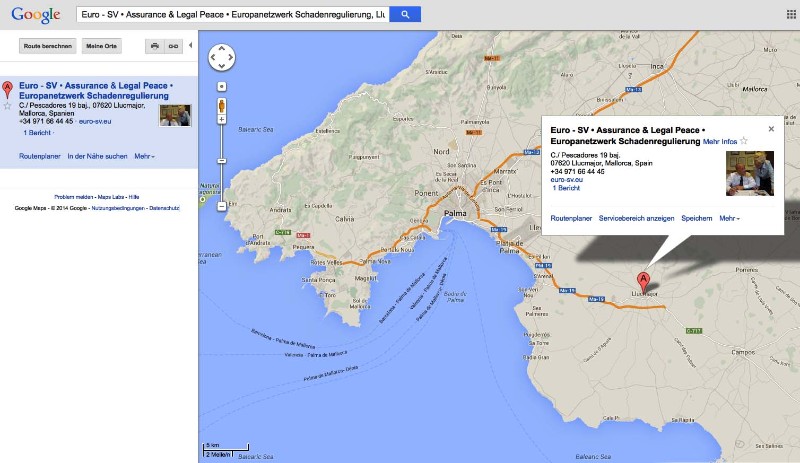Open Nutzungsbedingungen link
800x463 pixels.
coord(118,208)
